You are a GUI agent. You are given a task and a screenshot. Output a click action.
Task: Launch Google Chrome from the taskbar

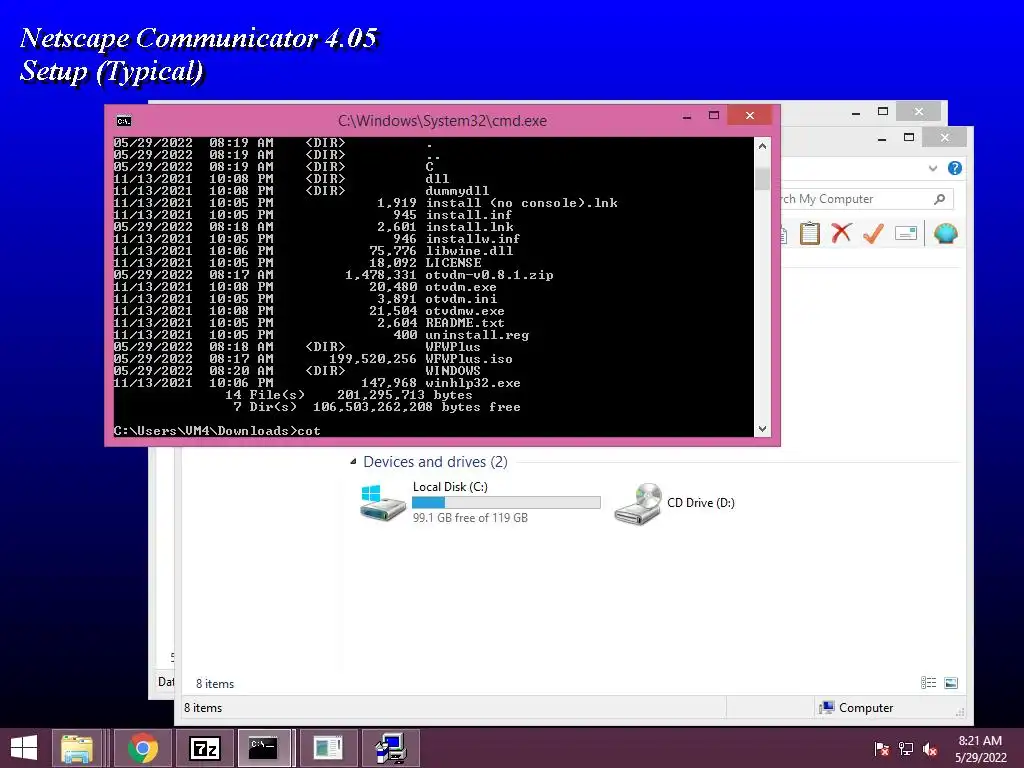point(142,748)
